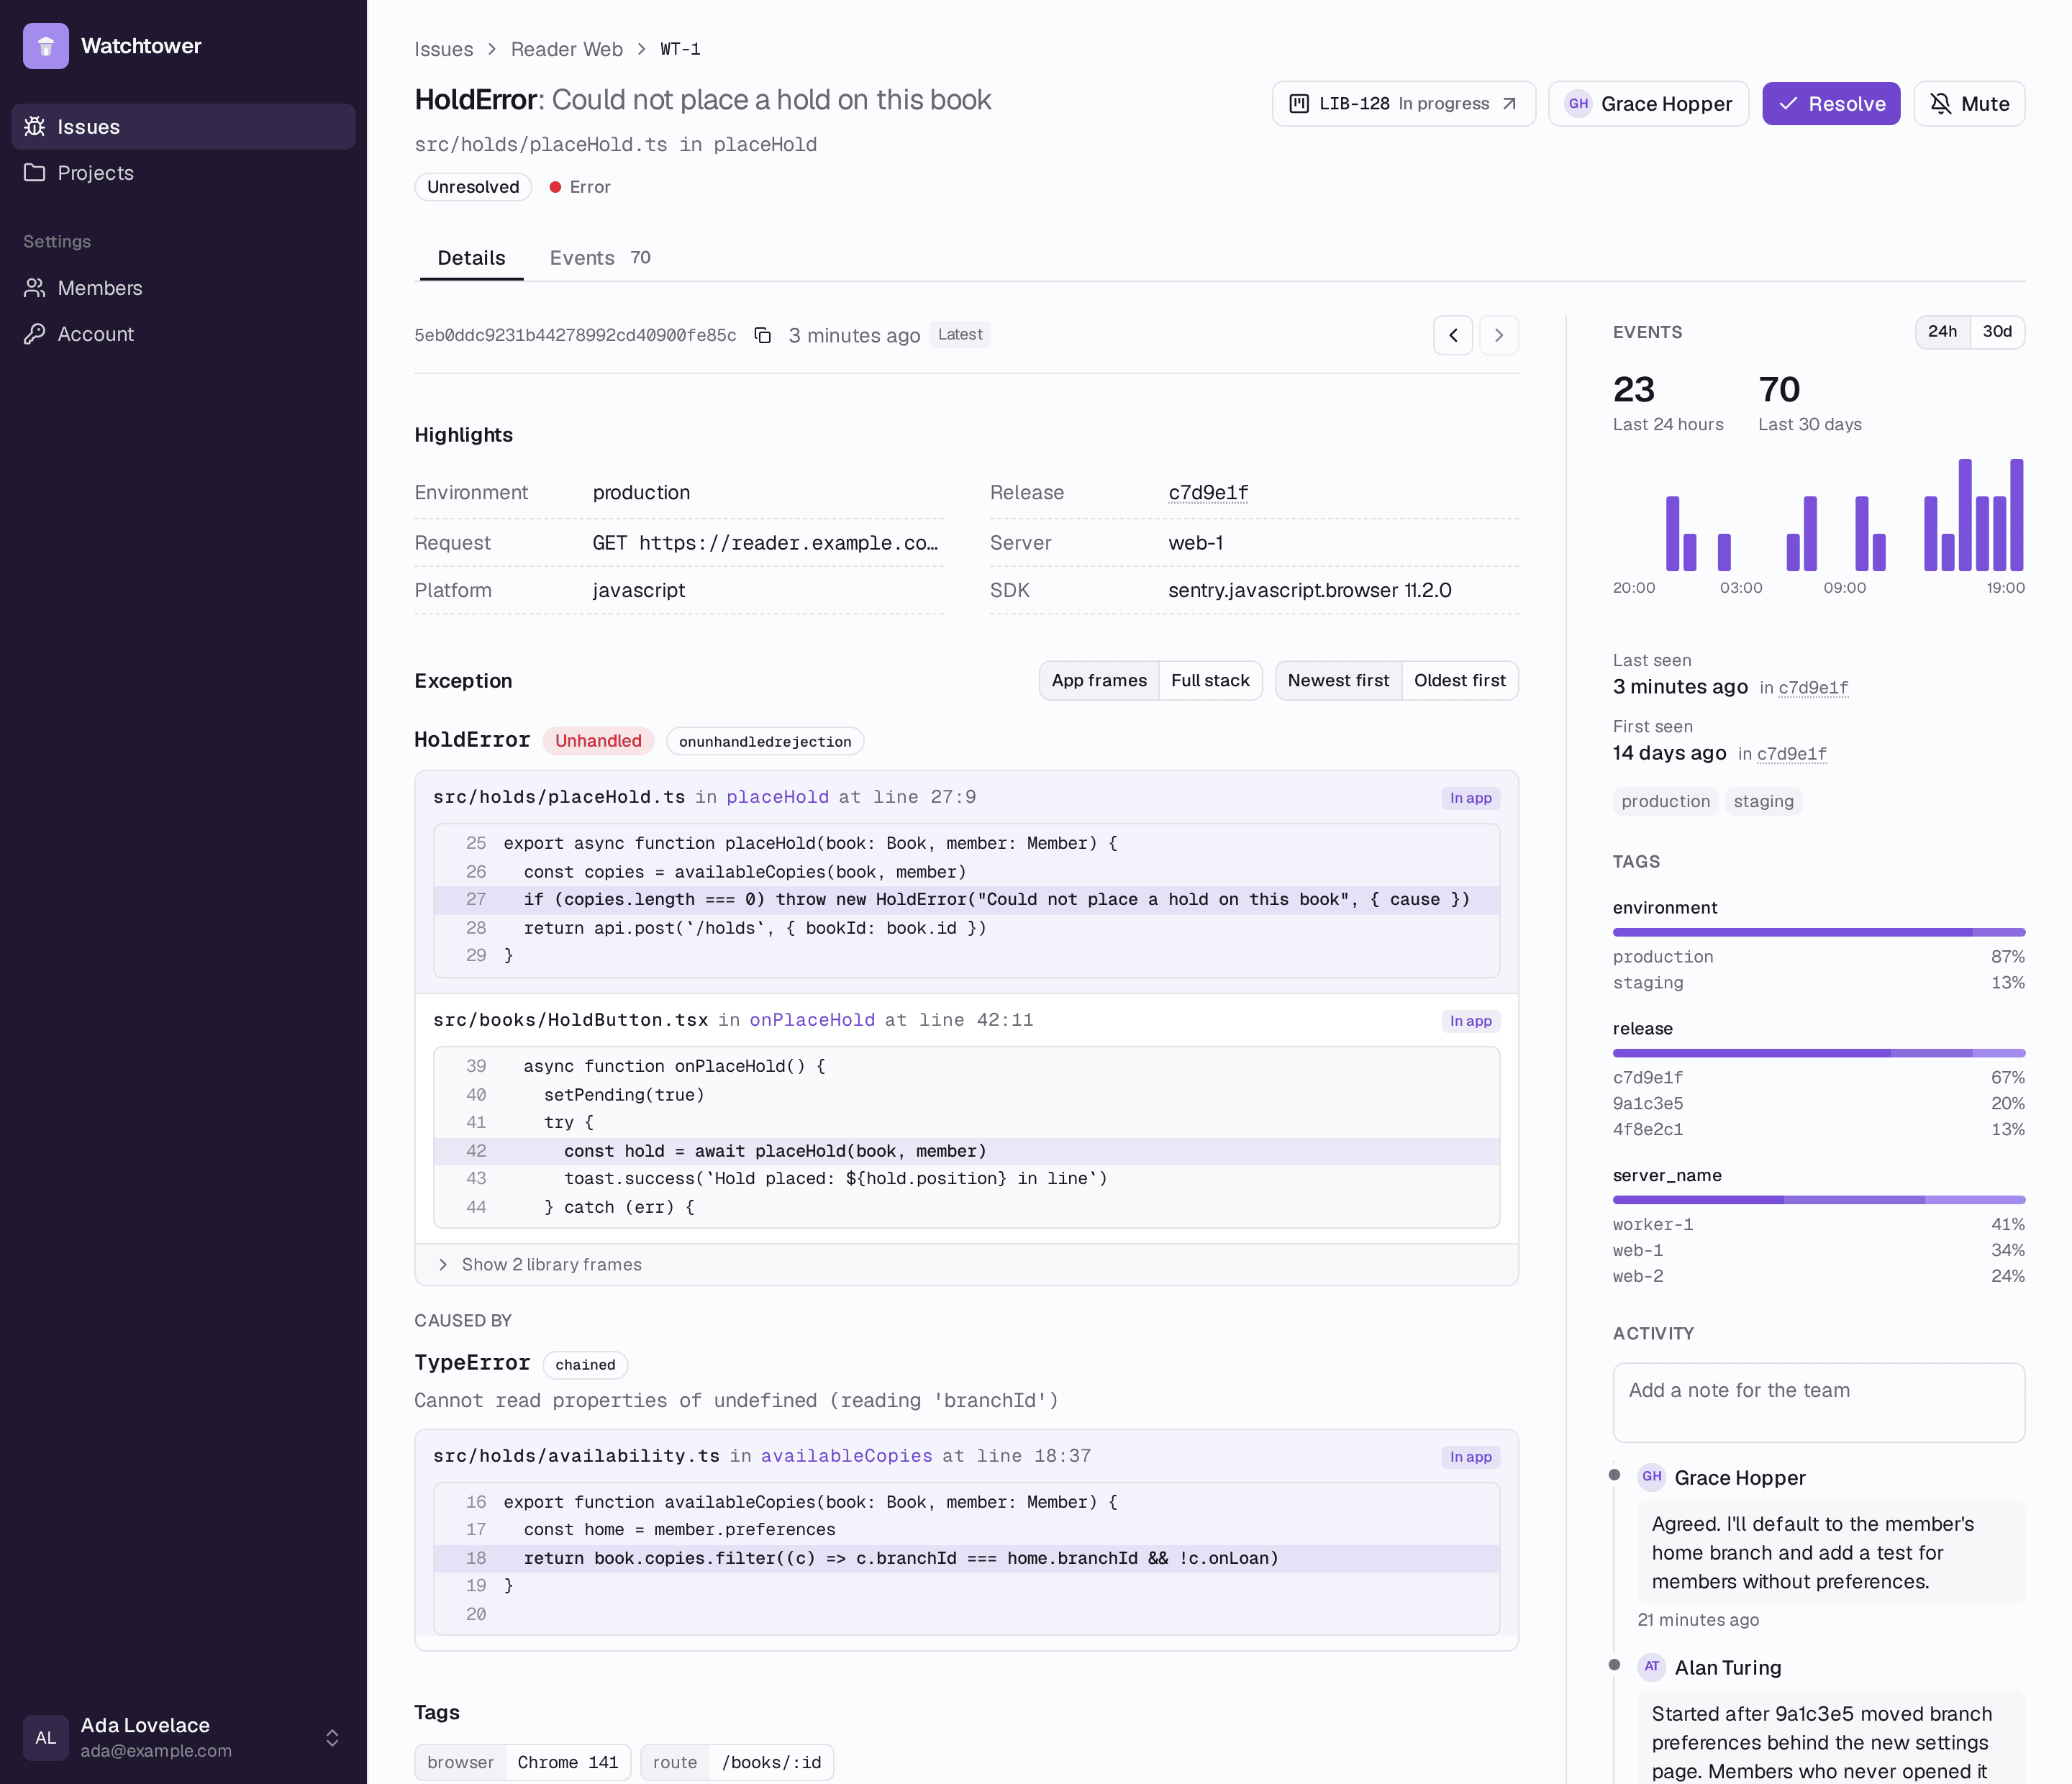Click the Resolve button
Viewport: 2072px width, 1784px height.
1831,104
